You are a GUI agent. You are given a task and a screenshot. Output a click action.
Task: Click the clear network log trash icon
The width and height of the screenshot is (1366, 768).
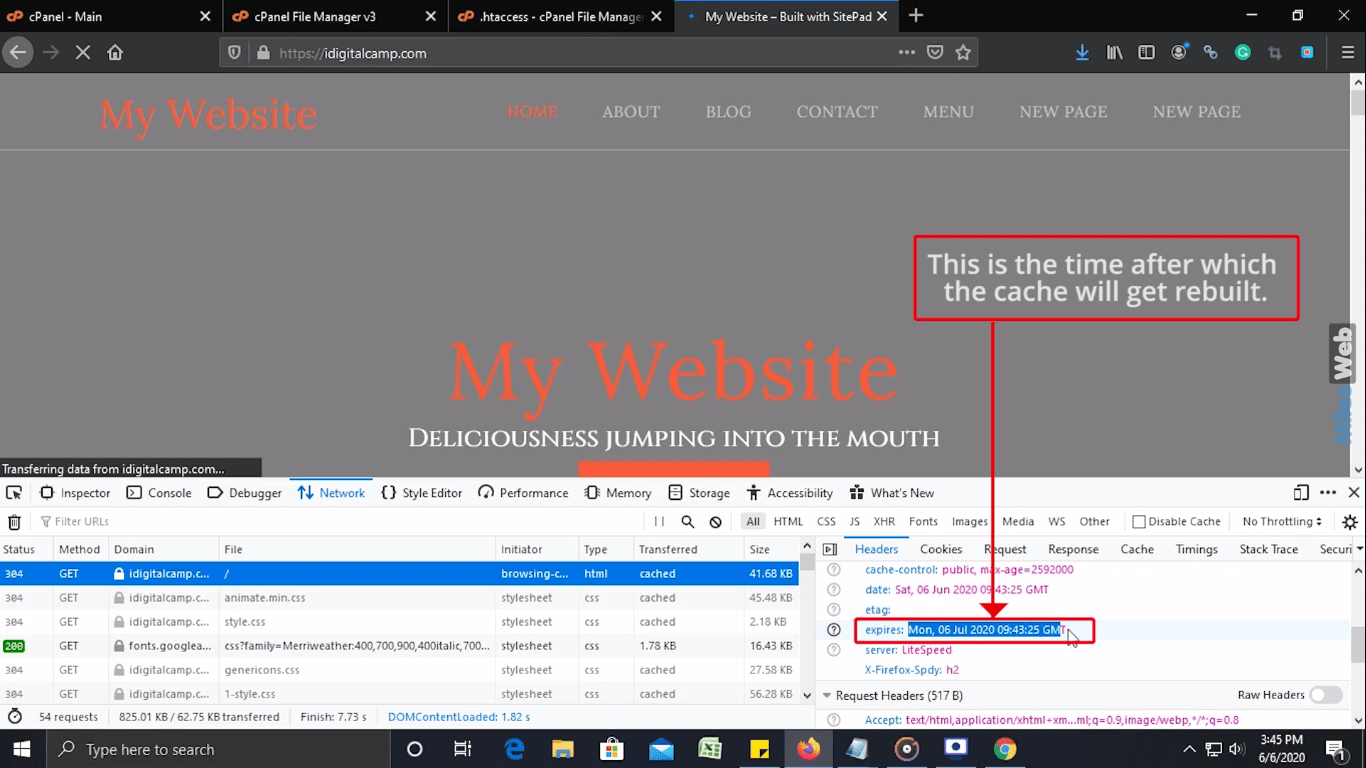tap(14, 522)
